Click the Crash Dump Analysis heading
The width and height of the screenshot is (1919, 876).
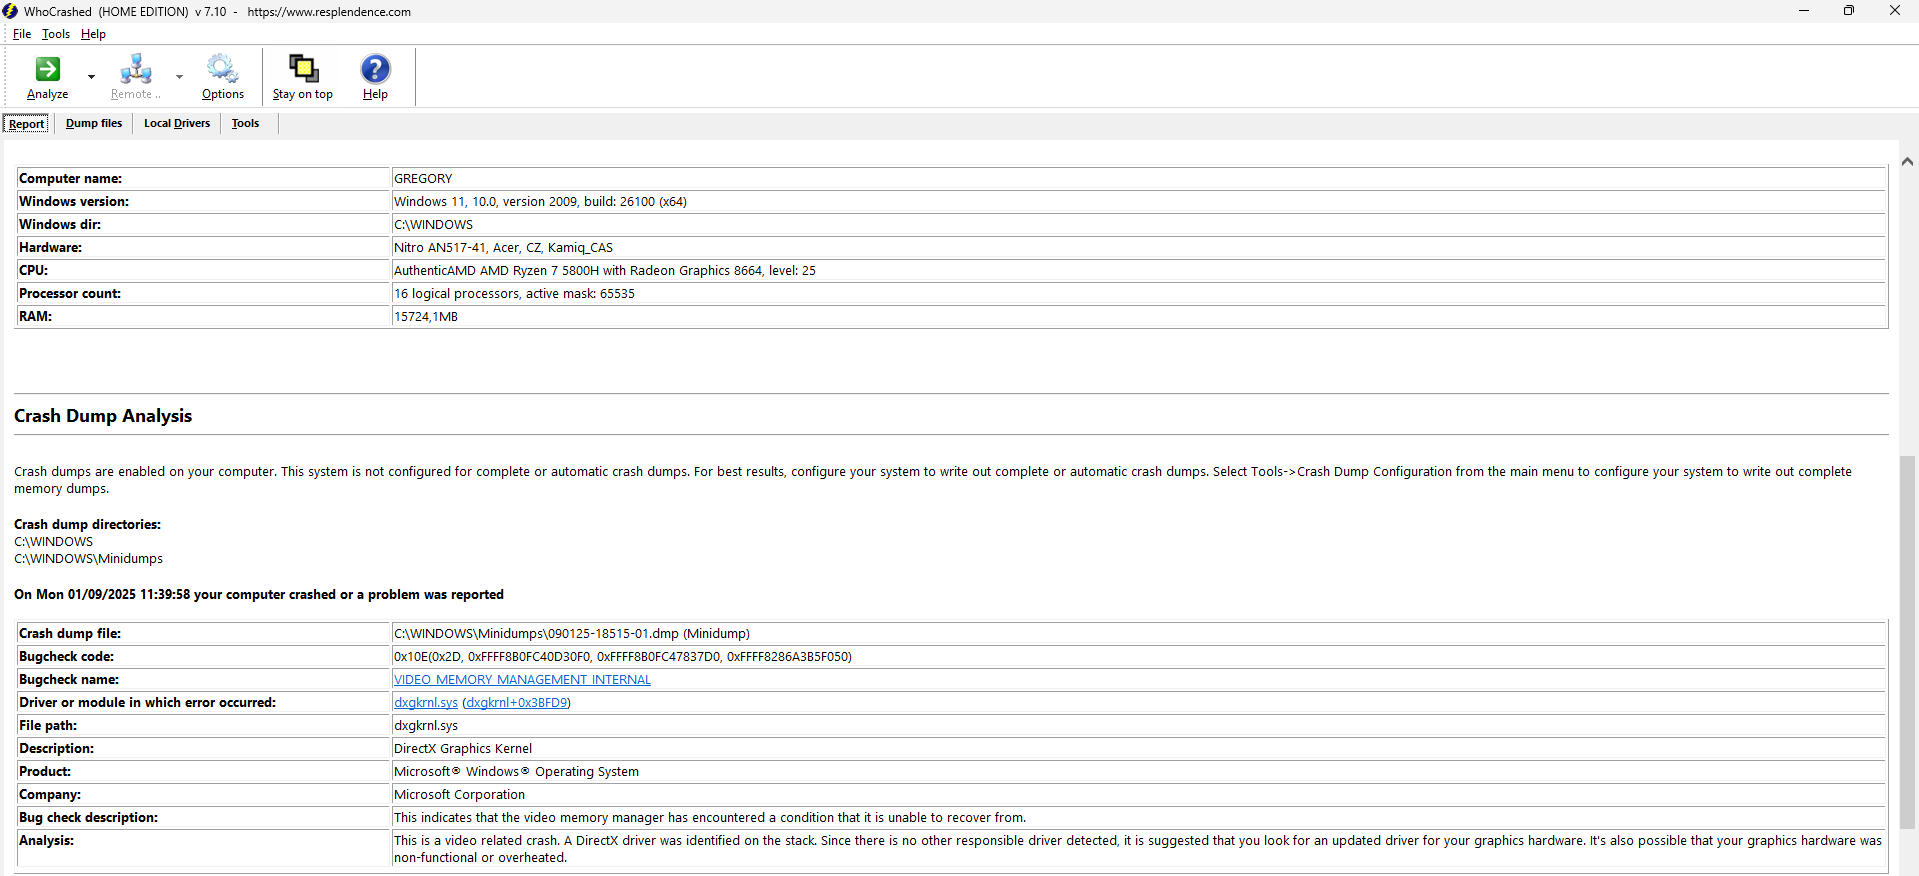(103, 416)
